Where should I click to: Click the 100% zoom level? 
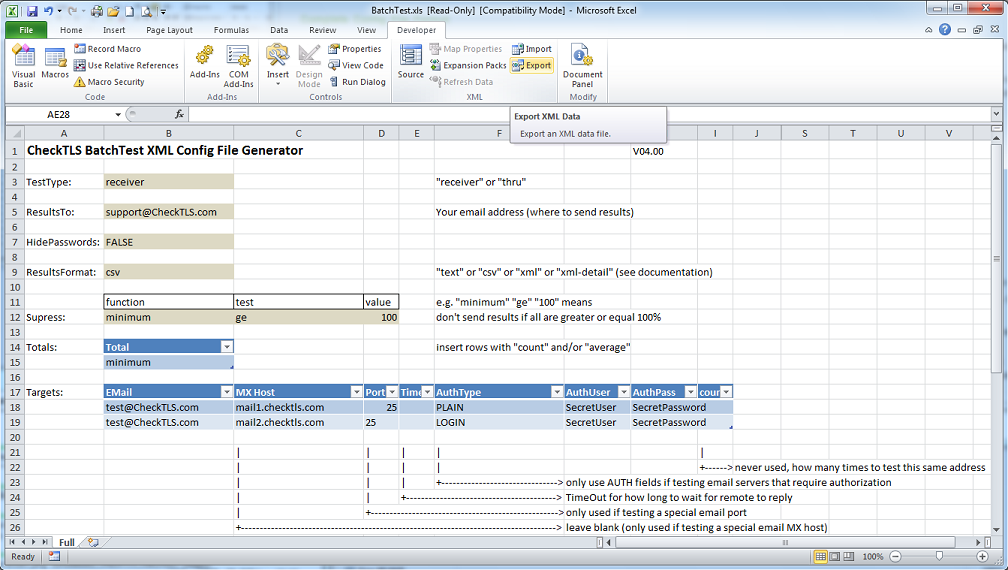coord(872,557)
